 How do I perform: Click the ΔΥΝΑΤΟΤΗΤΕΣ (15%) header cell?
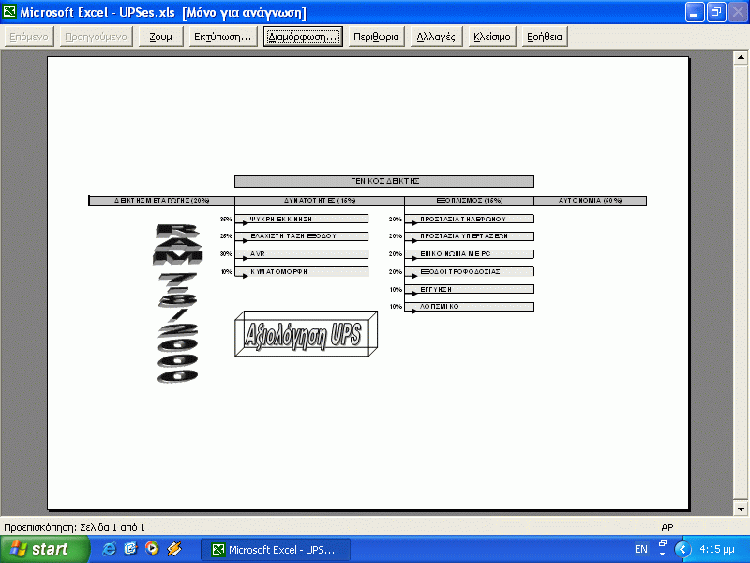pyautogui.click(x=320, y=201)
